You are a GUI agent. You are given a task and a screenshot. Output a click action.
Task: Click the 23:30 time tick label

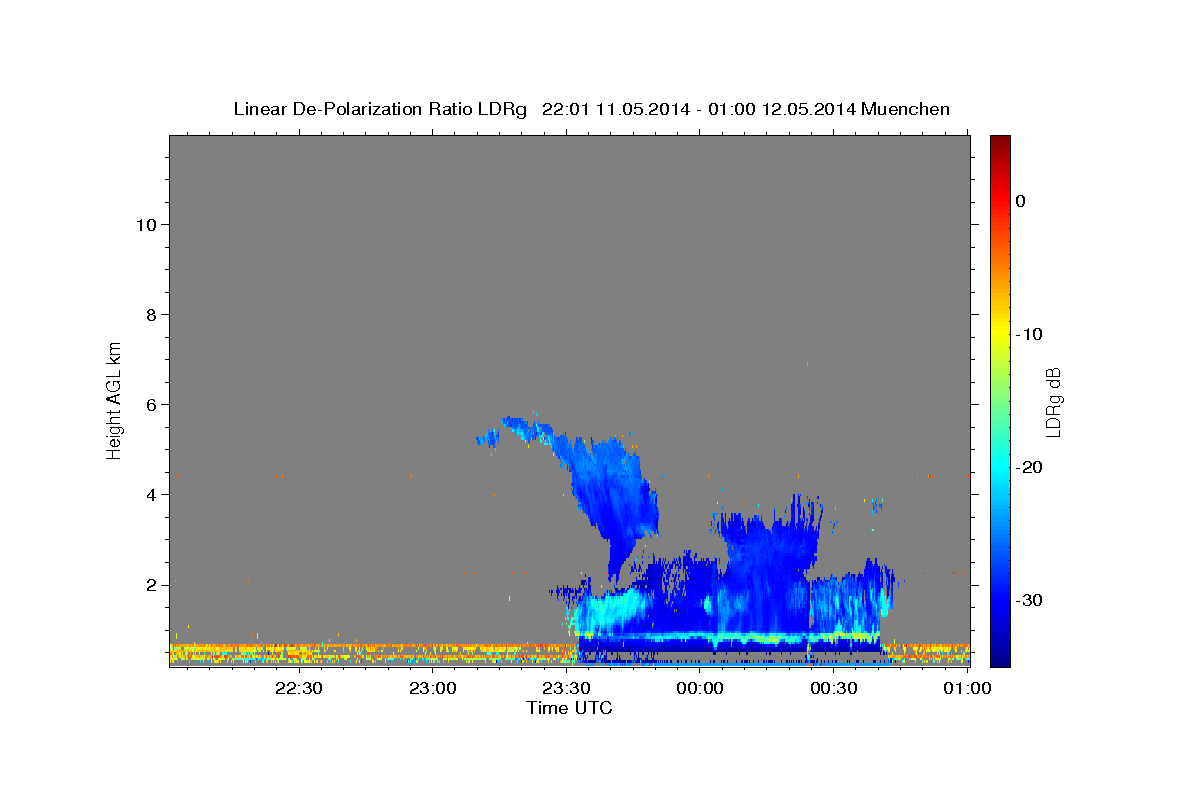566,688
